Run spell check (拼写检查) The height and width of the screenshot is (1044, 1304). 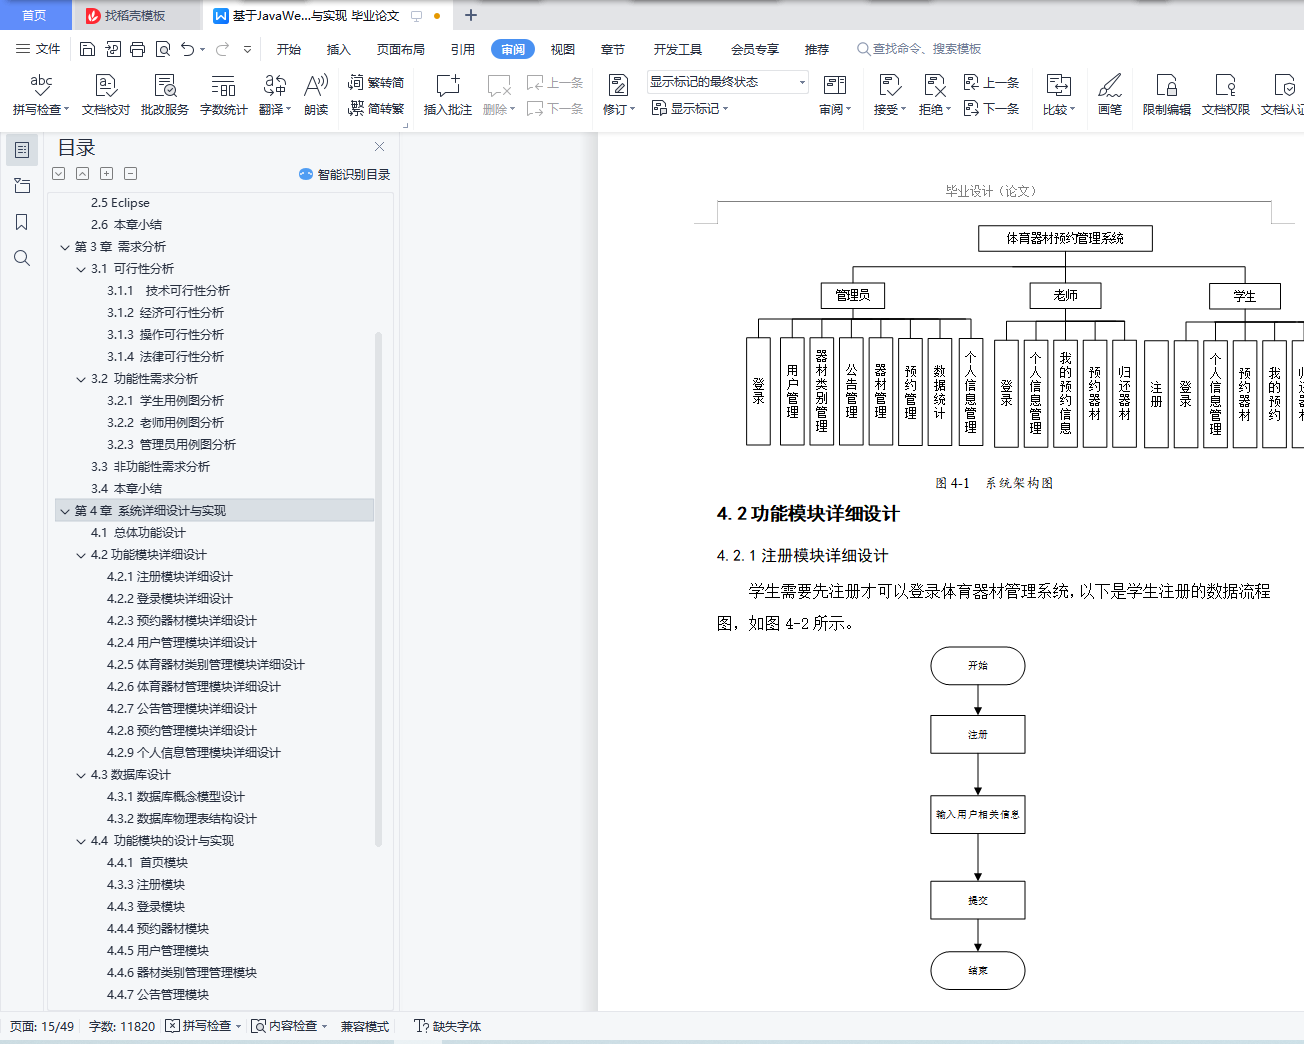[x=41, y=95]
